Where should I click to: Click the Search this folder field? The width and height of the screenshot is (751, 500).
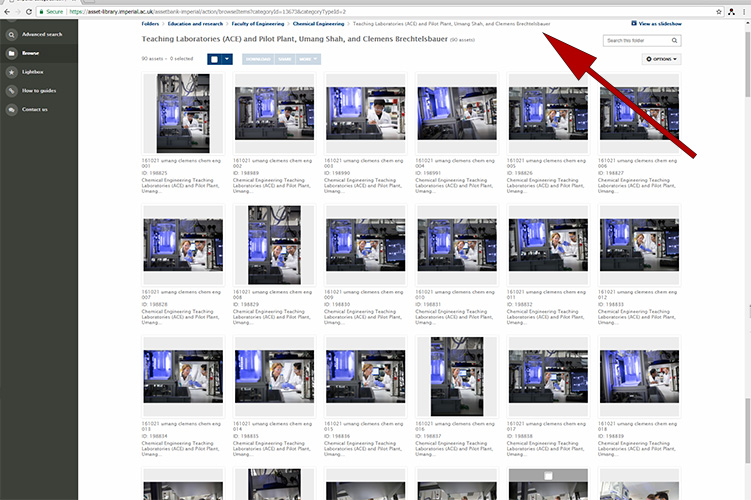click(x=635, y=41)
